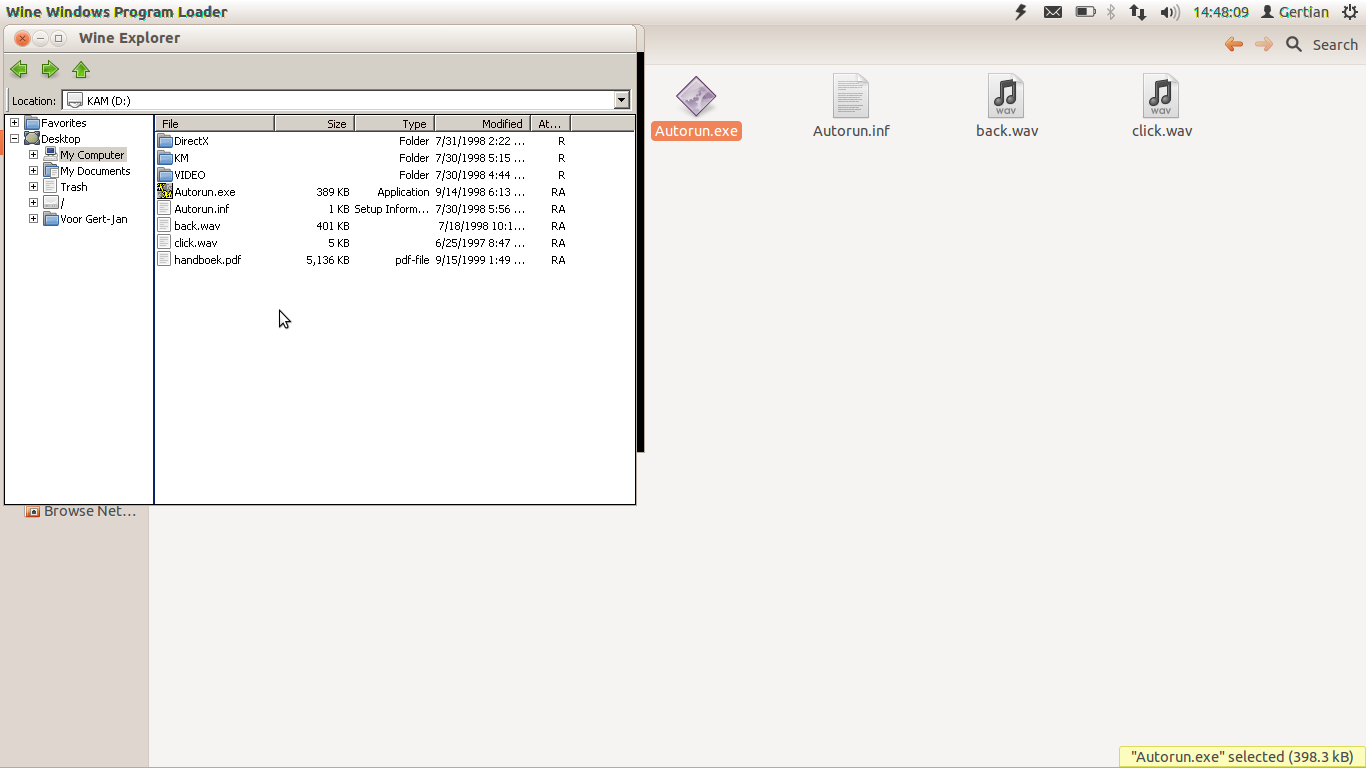1366x768 pixels.
Task: Click the green forward arrow in Wine Explorer
Action: click(50, 69)
